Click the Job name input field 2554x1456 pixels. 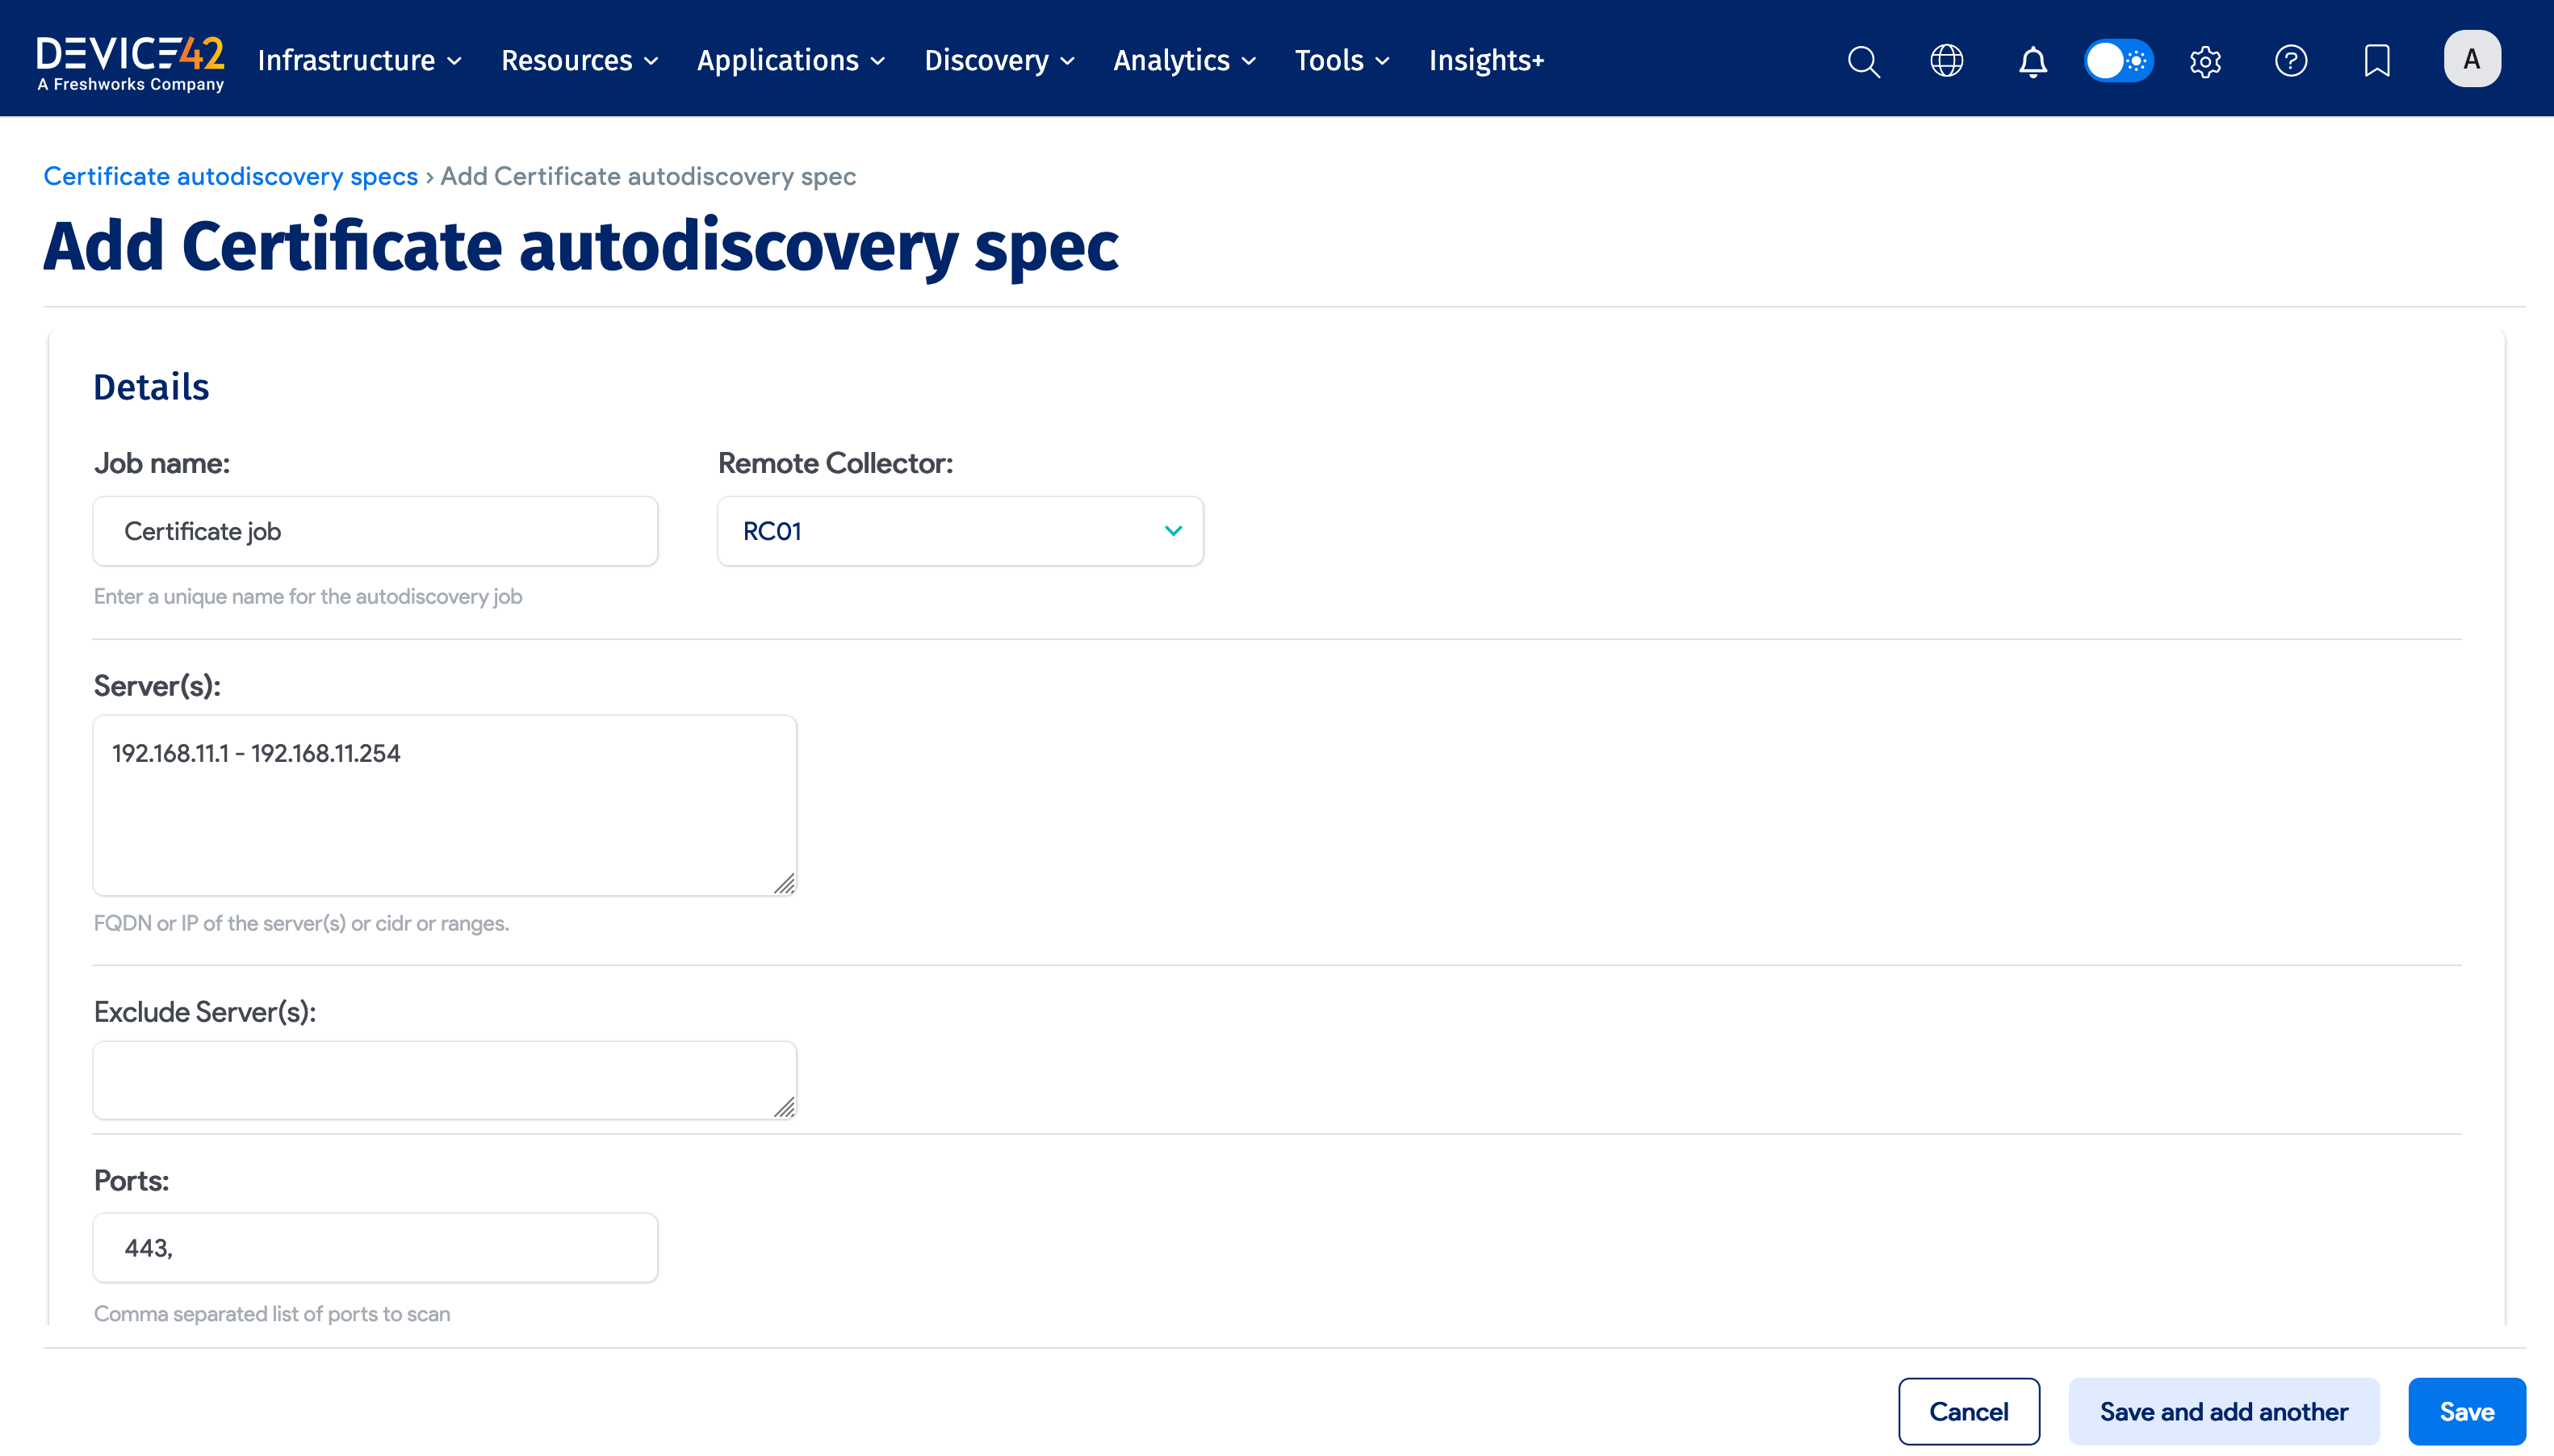click(375, 530)
